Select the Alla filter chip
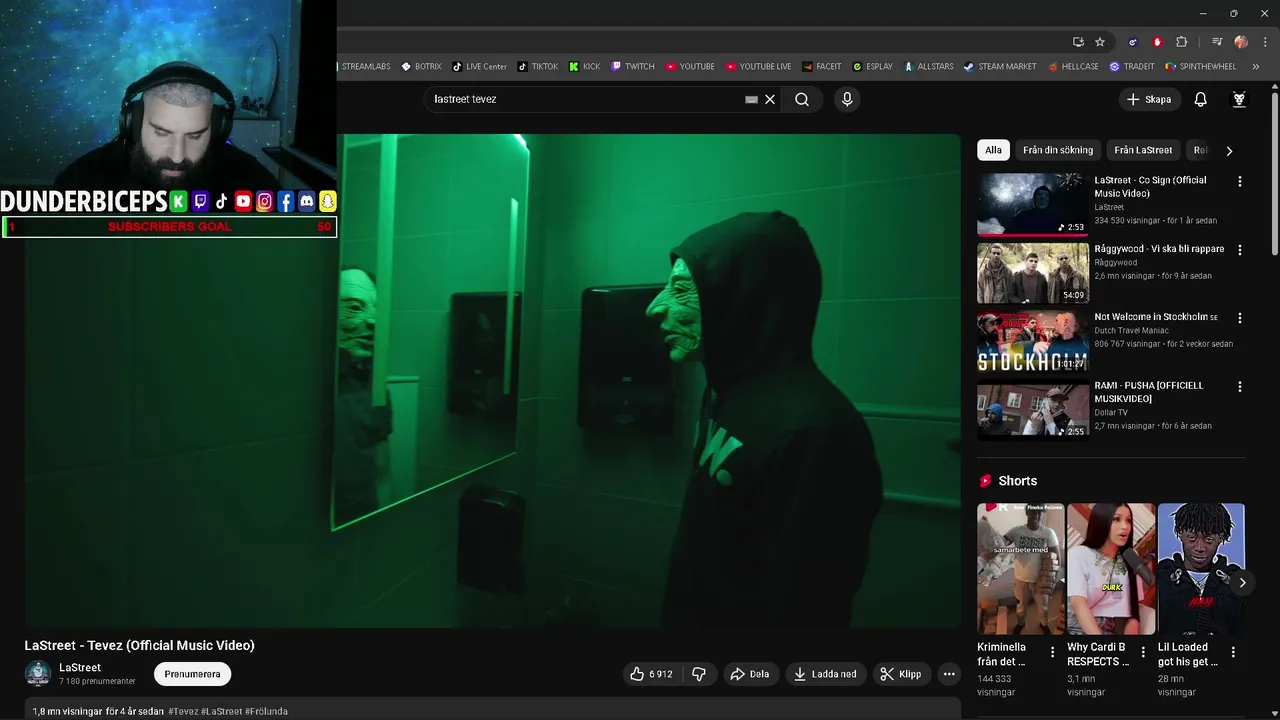 [x=993, y=150]
